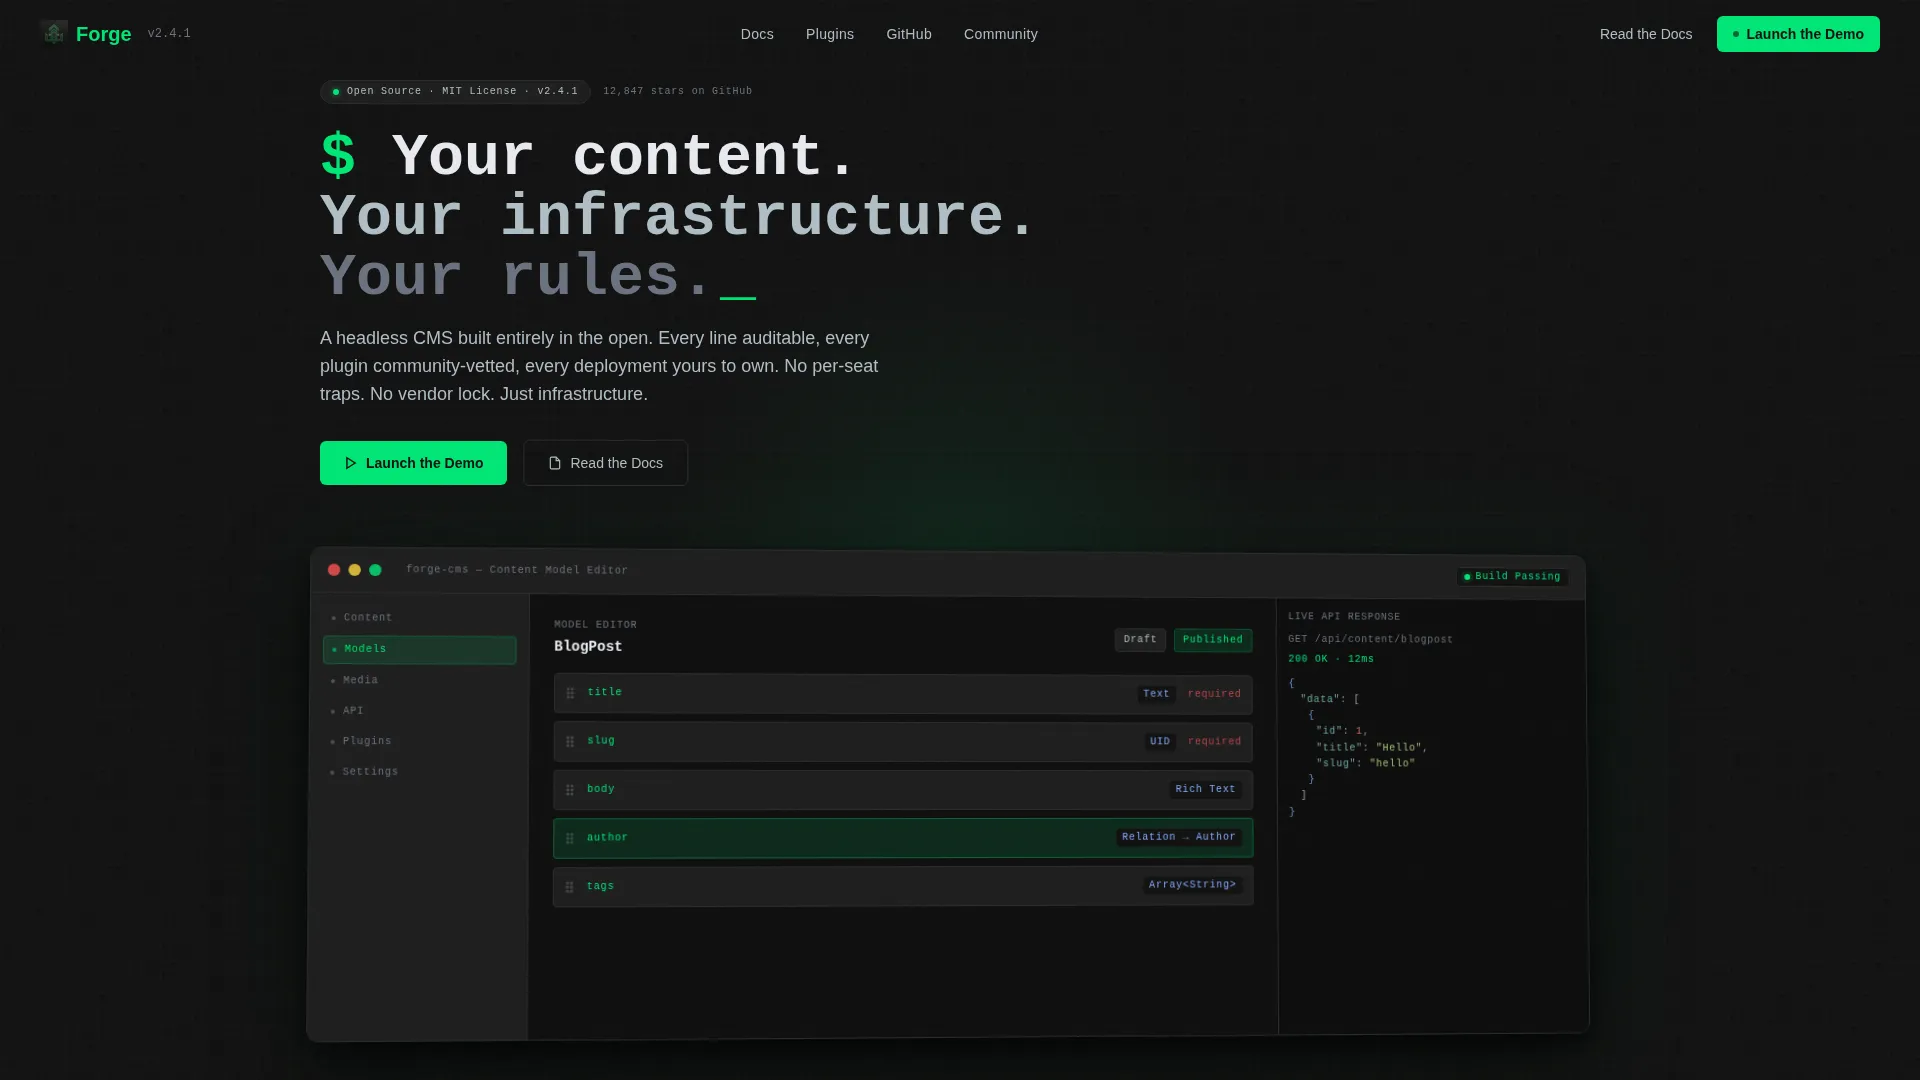This screenshot has height=1080, width=1920.
Task: Click the green window dot in forge-cms
Action: (375, 570)
